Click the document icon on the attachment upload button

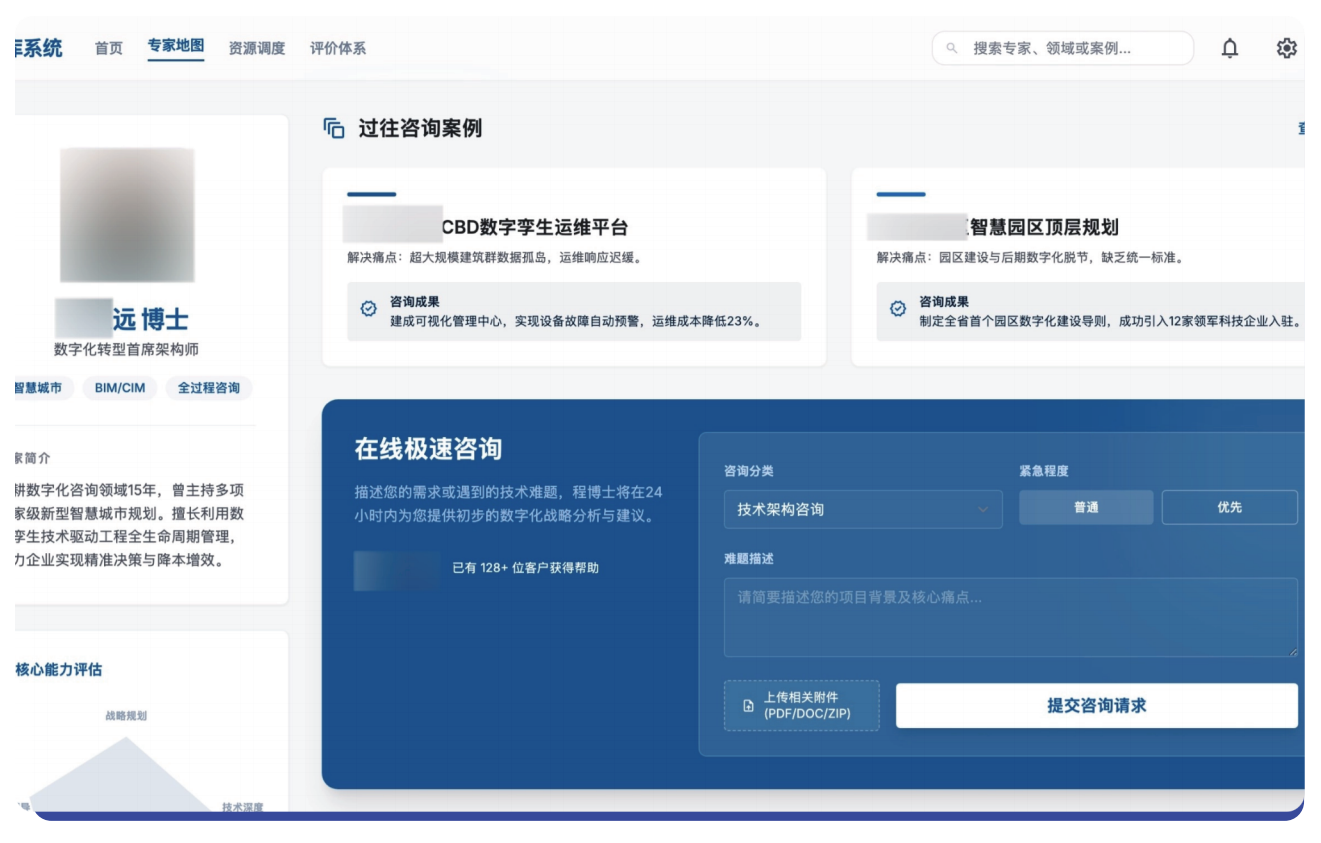tap(747, 705)
